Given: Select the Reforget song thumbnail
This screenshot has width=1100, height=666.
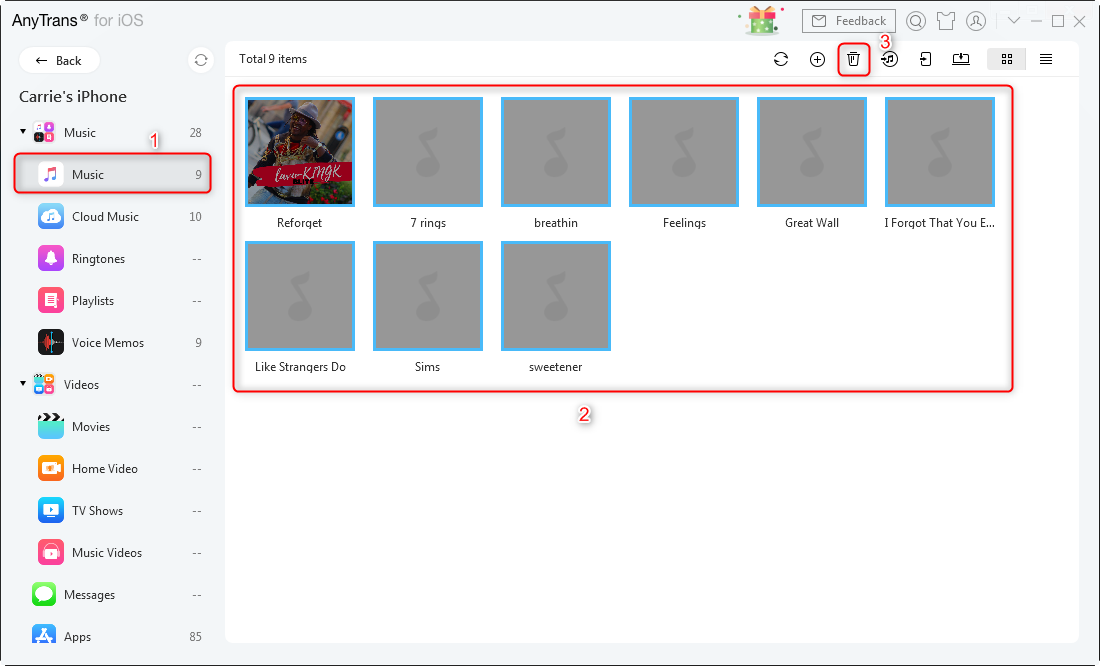Looking at the screenshot, I should 300,152.
